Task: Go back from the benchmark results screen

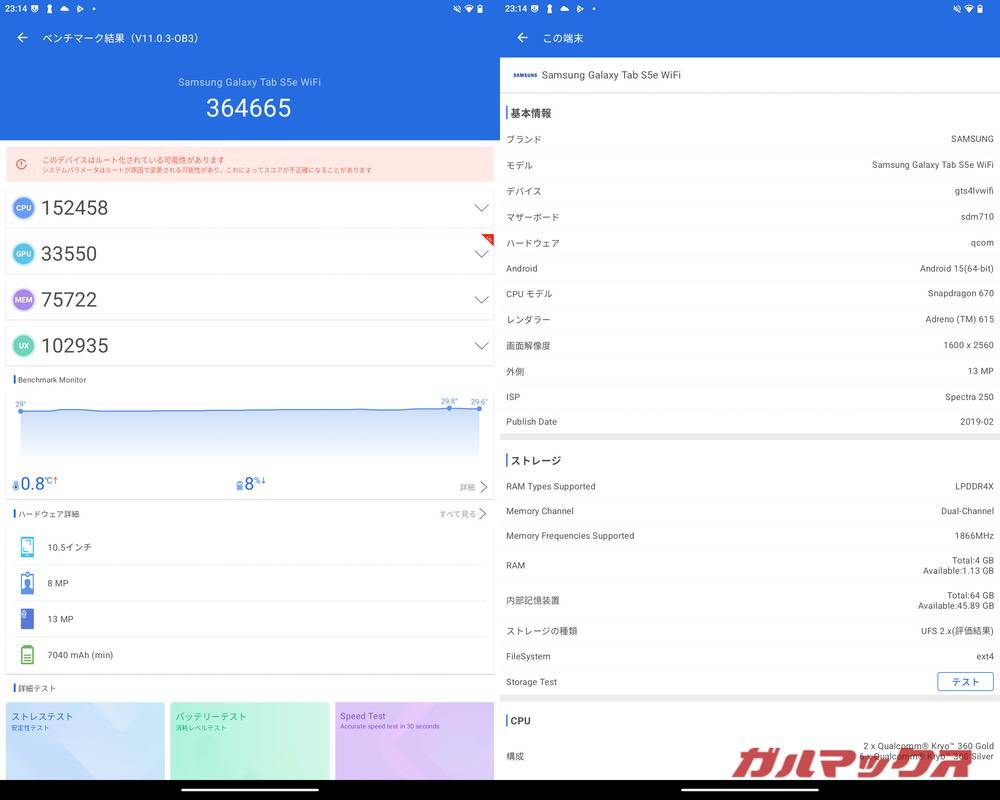Action: pyautogui.click(x=22, y=36)
